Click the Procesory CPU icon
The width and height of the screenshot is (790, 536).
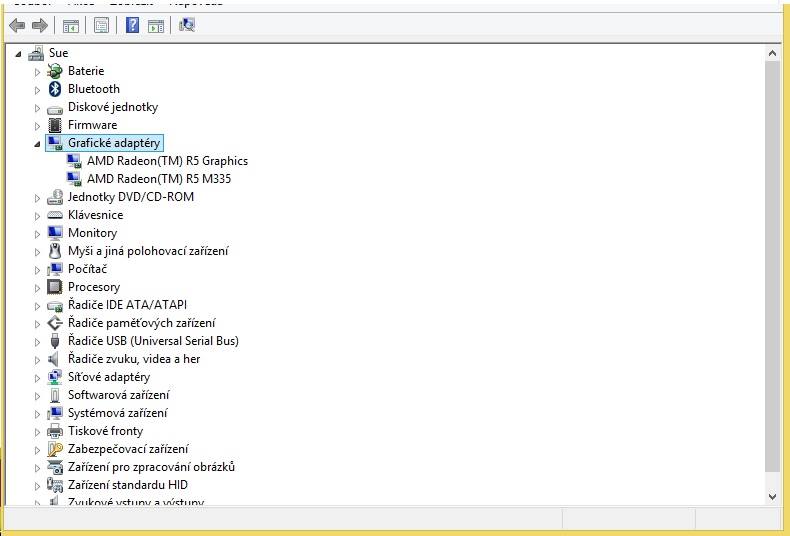click(54, 287)
